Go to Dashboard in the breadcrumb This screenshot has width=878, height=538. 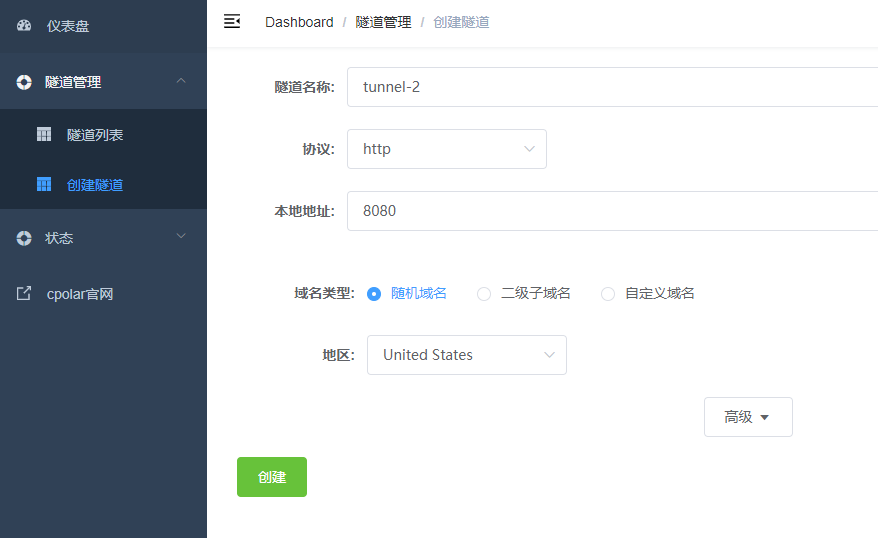tap(299, 22)
